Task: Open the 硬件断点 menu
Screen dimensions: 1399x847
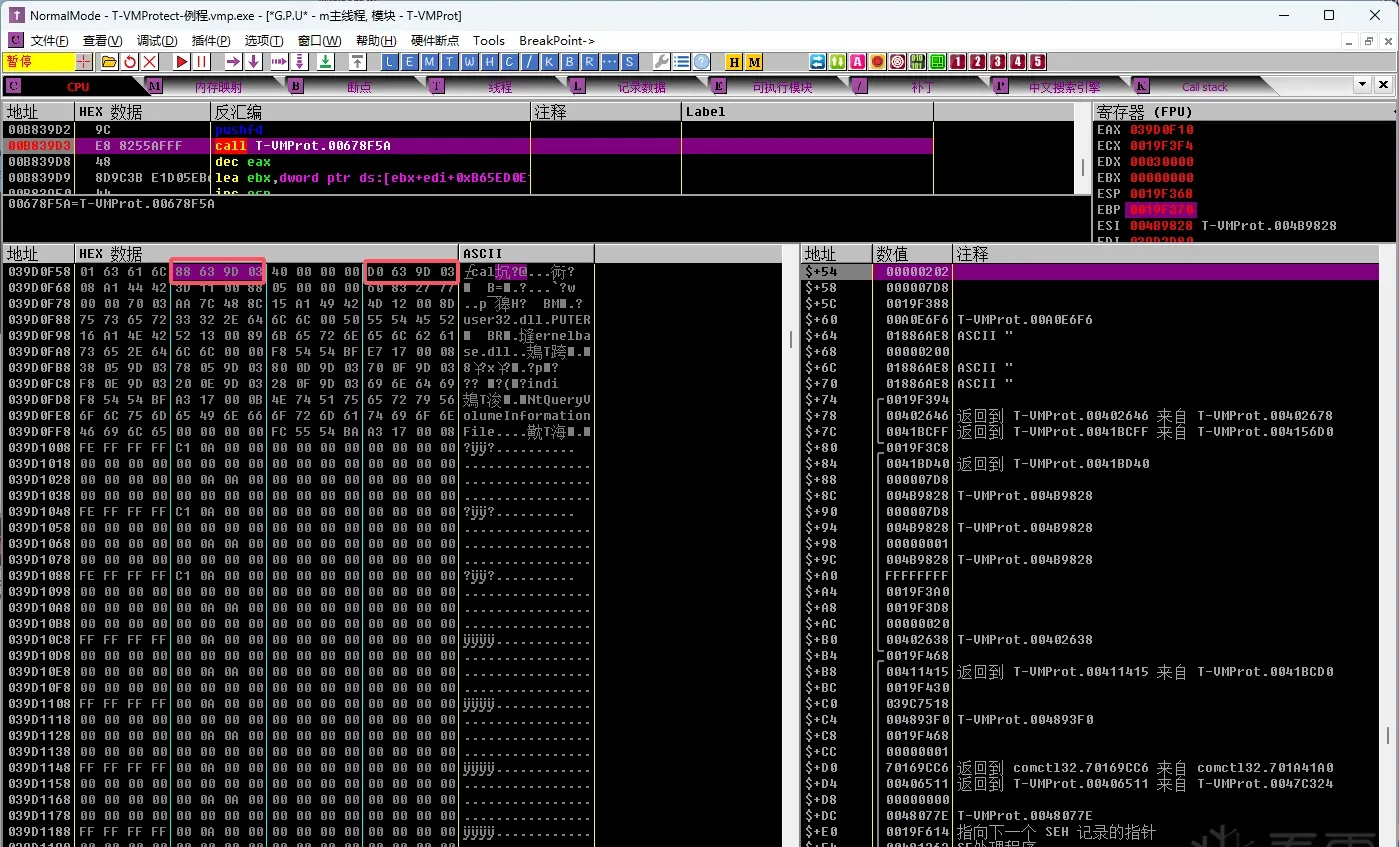Action: (x=434, y=41)
